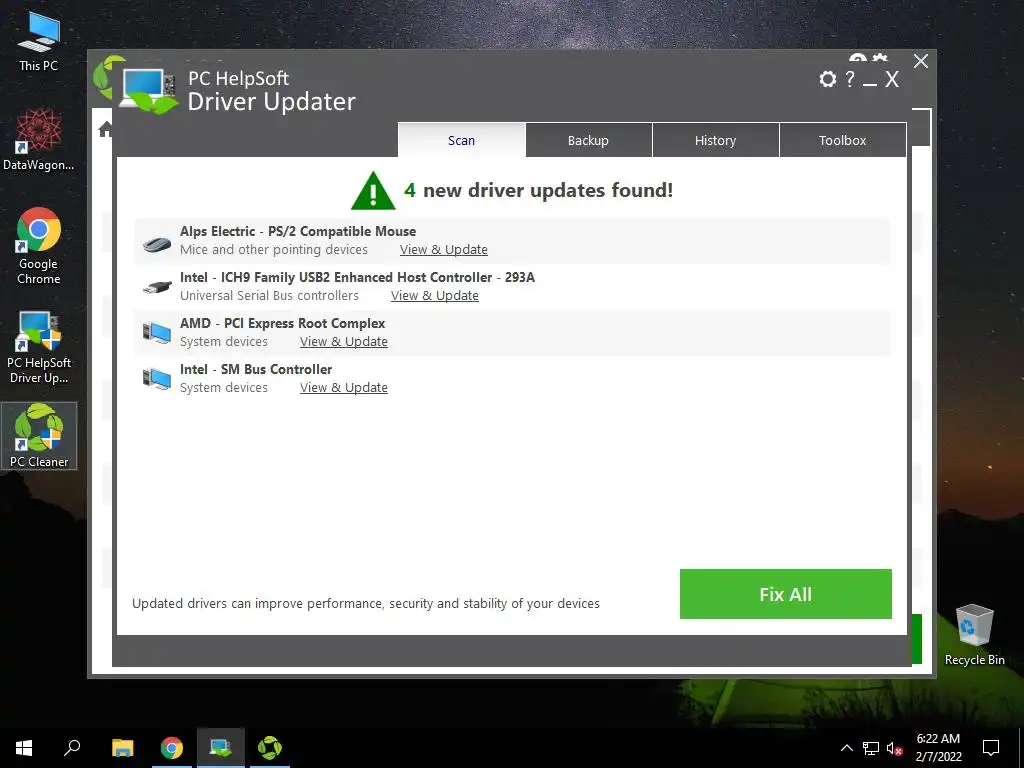
Task: Open the Backup tab
Action: click(x=588, y=140)
